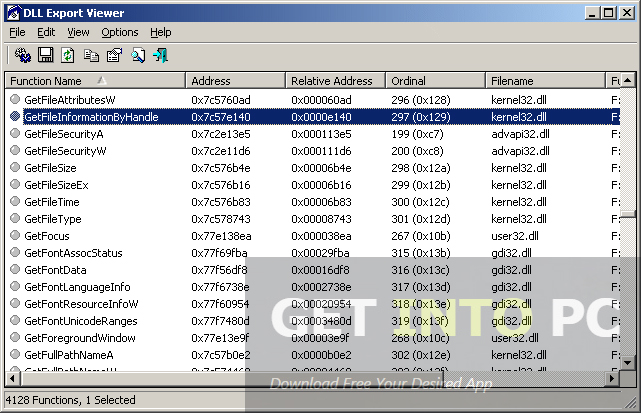Select the GetFontLanguageInfo function name
641x413 pixels.
(x=77, y=287)
